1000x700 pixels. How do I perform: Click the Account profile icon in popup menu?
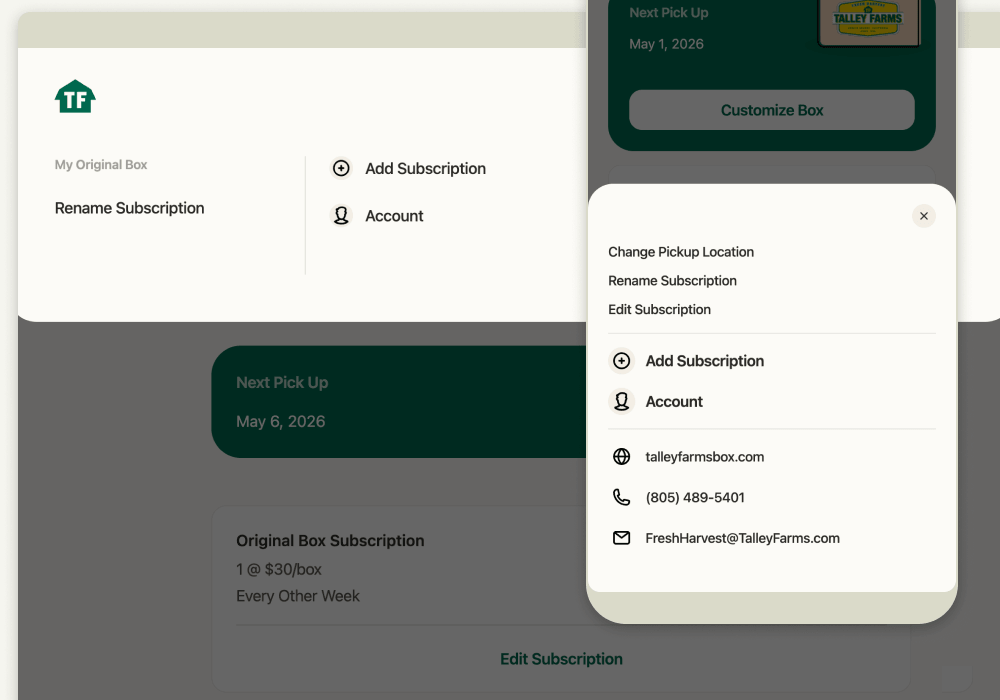click(x=621, y=402)
